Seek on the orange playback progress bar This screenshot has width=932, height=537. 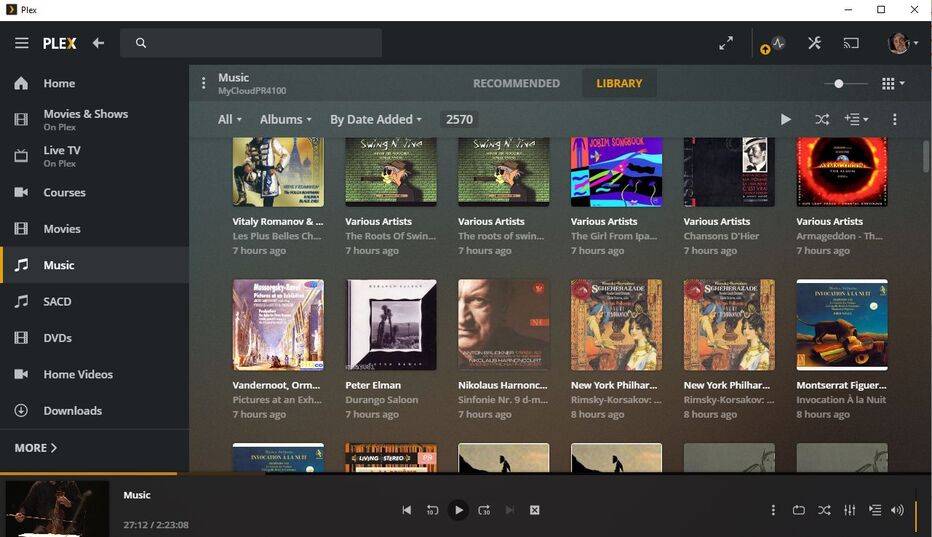click(x=466, y=473)
